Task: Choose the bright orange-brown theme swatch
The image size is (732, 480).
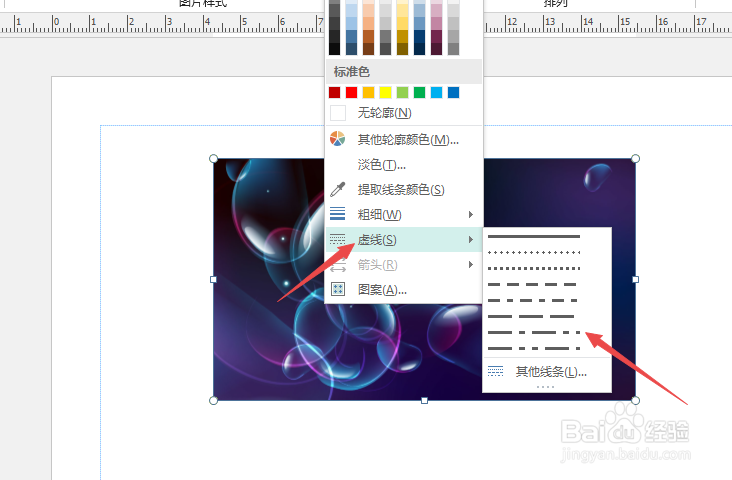Action: coord(368,36)
